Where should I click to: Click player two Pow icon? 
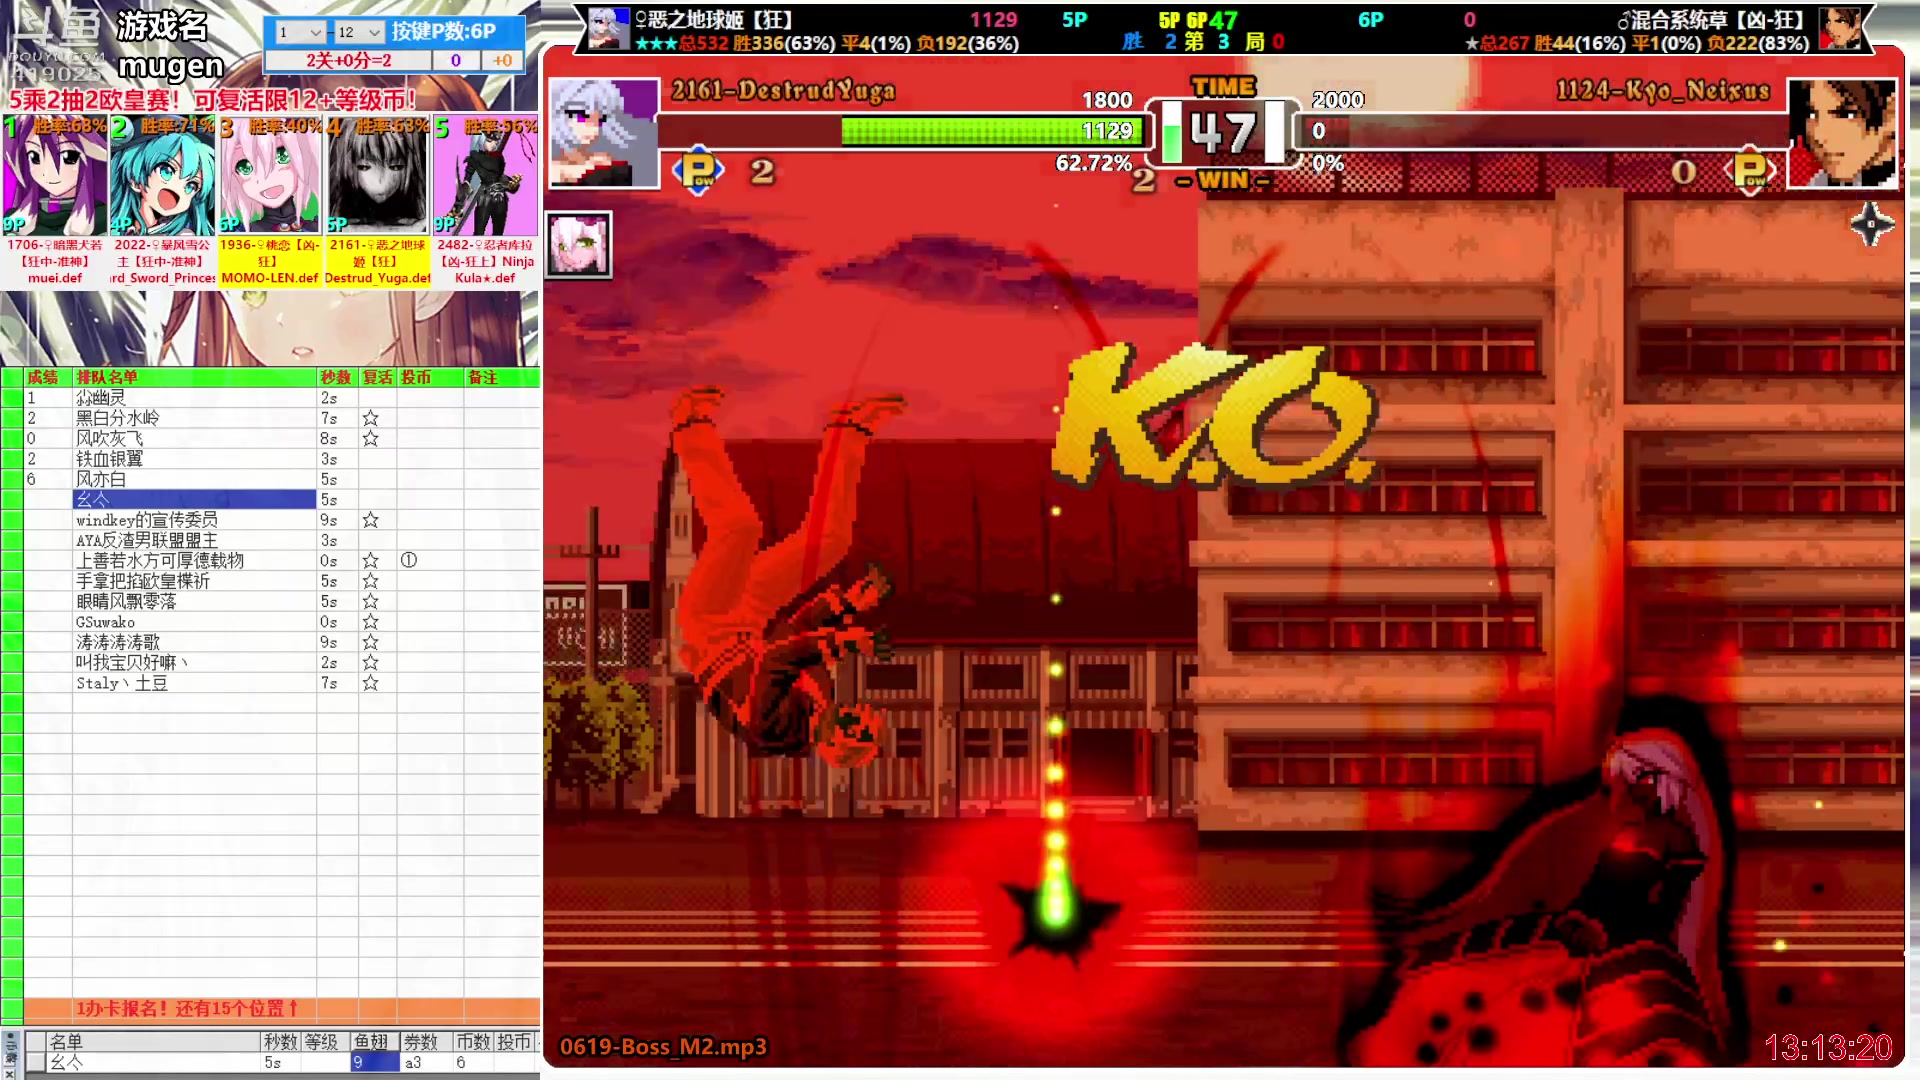tap(1750, 171)
